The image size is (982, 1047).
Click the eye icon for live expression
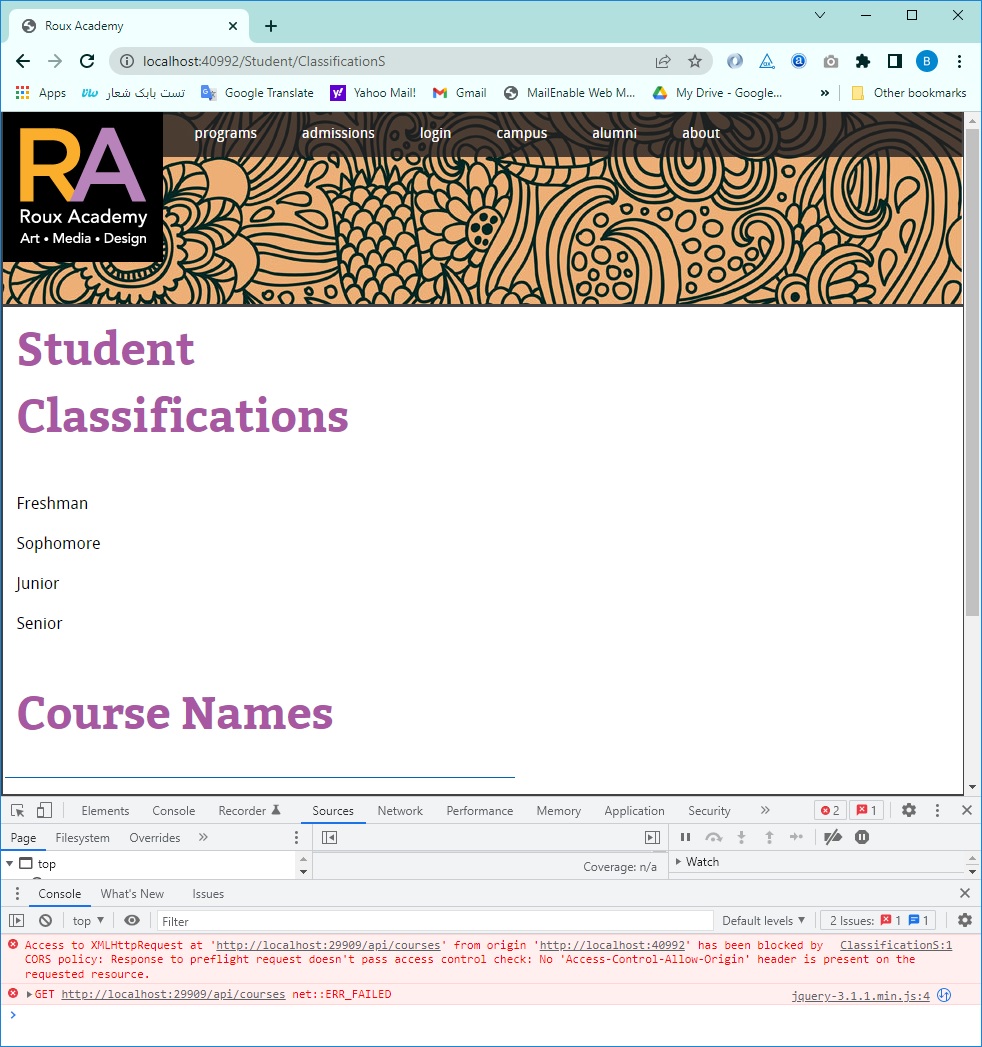[x=132, y=920]
